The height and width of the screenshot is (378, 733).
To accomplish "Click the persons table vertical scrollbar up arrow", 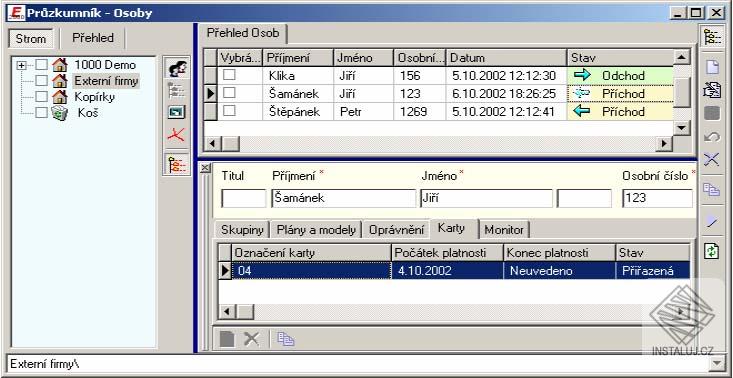I will 682,58.
